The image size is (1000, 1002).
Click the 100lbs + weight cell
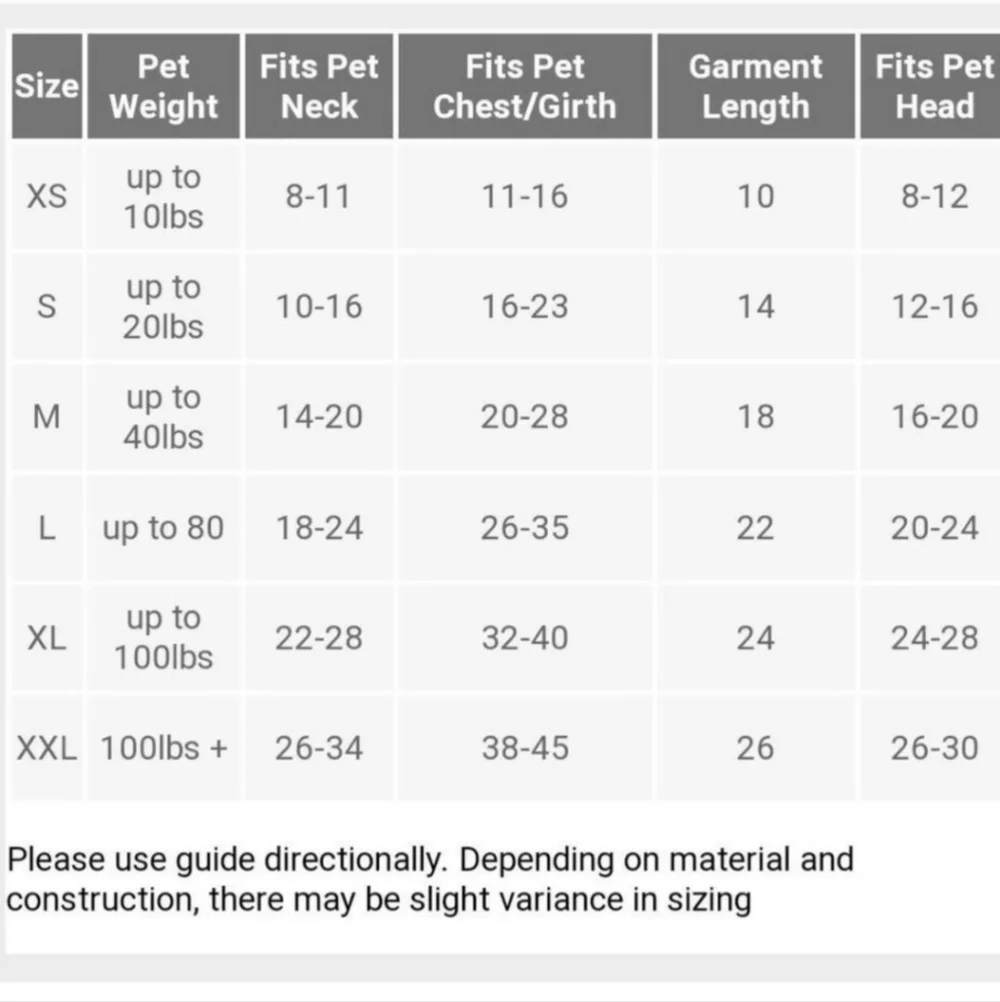[x=164, y=748]
